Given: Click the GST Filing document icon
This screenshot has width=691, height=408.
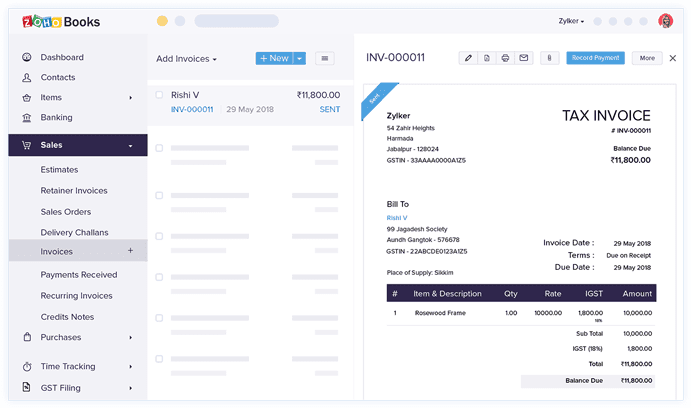Looking at the screenshot, I should tap(26, 387).
